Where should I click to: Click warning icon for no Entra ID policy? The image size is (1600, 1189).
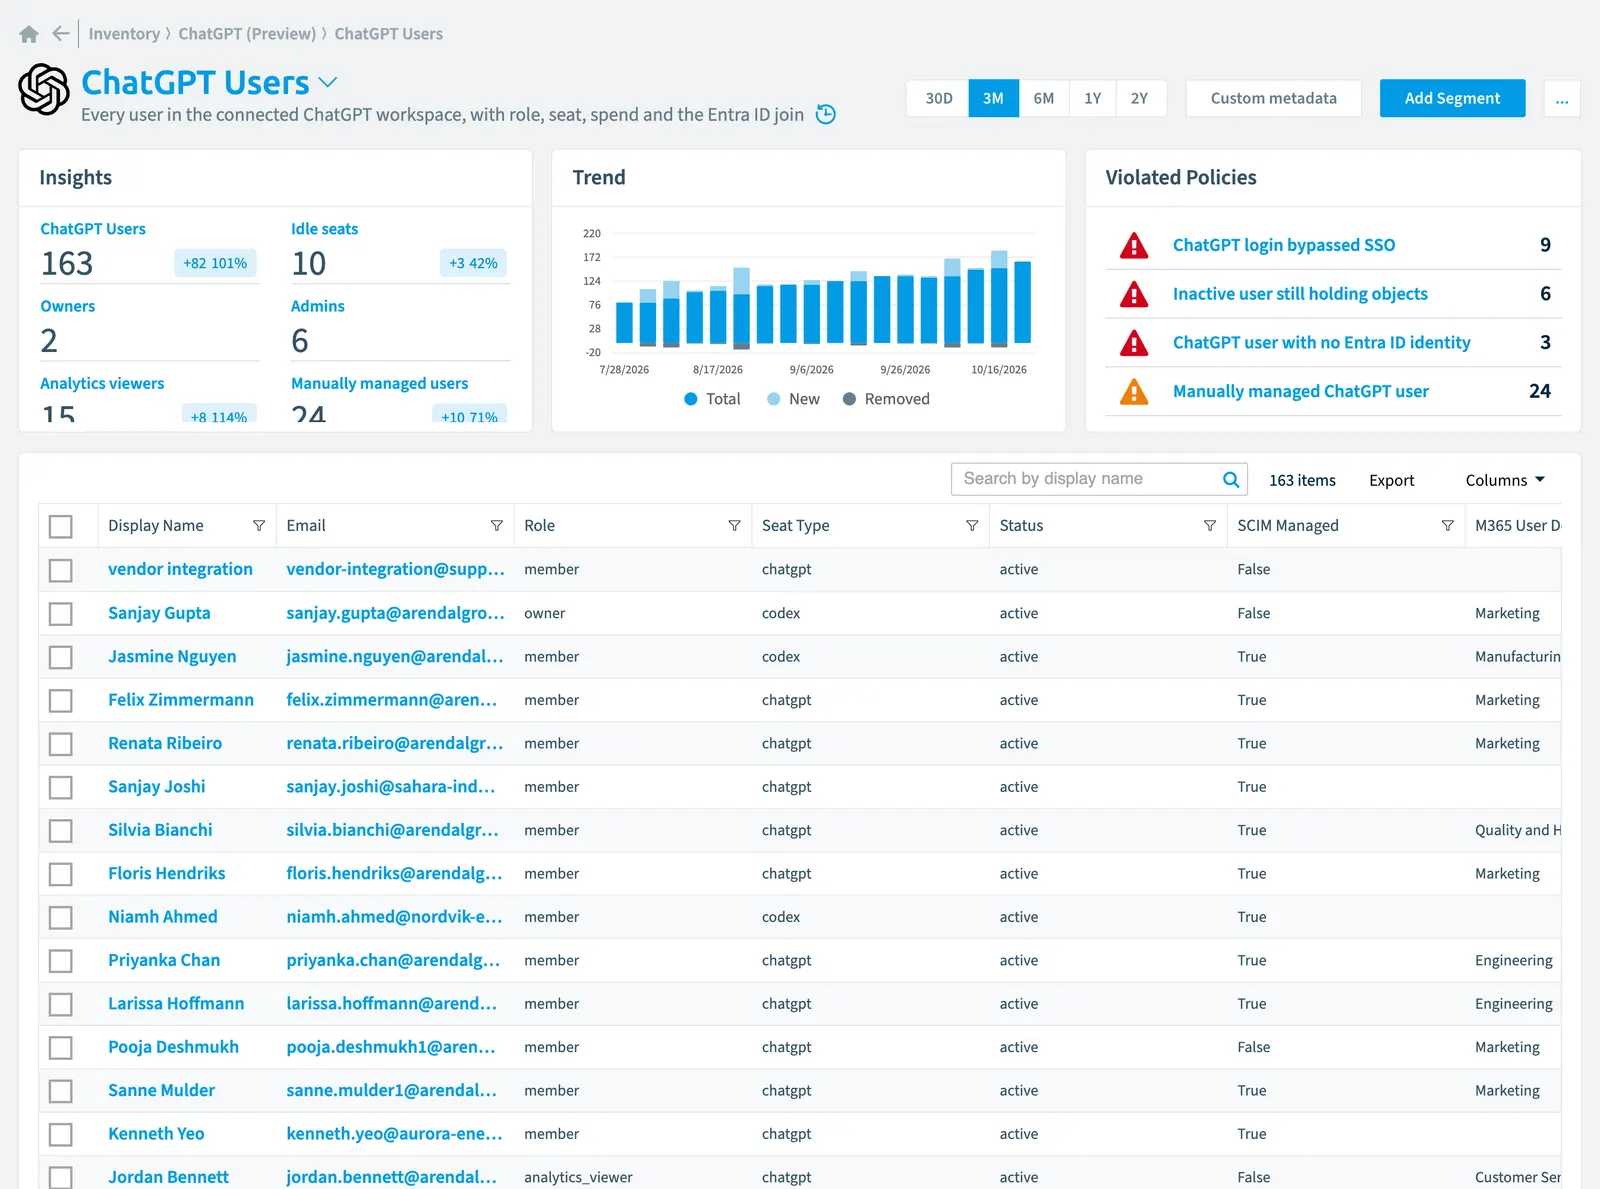1134,343
